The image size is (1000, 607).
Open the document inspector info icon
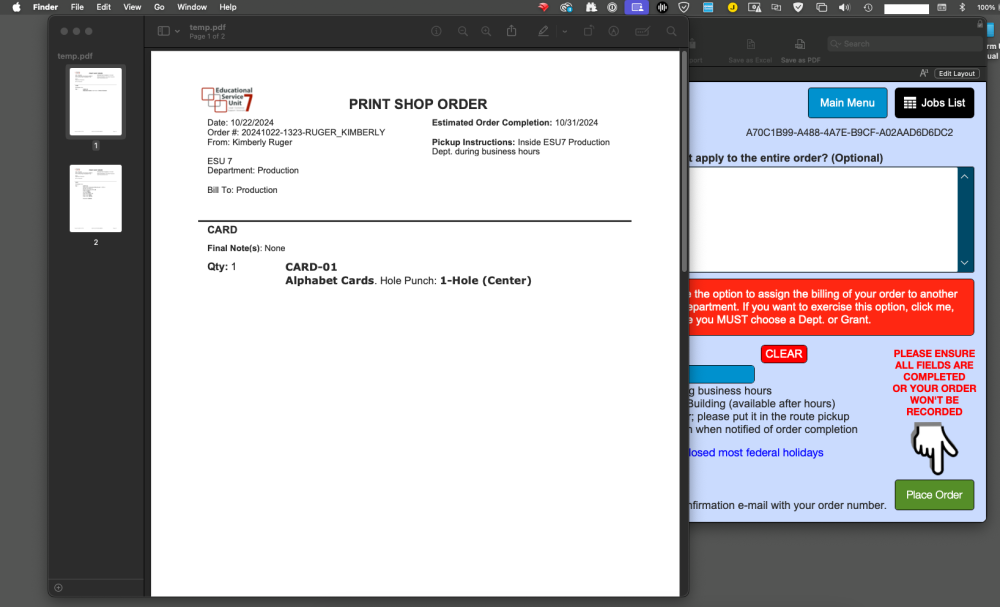point(437,31)
